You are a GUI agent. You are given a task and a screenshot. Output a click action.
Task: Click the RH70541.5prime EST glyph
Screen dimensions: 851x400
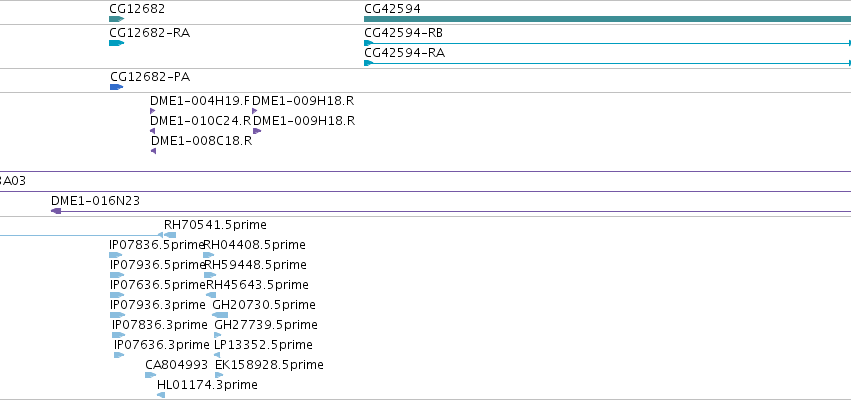(x=170, y=235)
